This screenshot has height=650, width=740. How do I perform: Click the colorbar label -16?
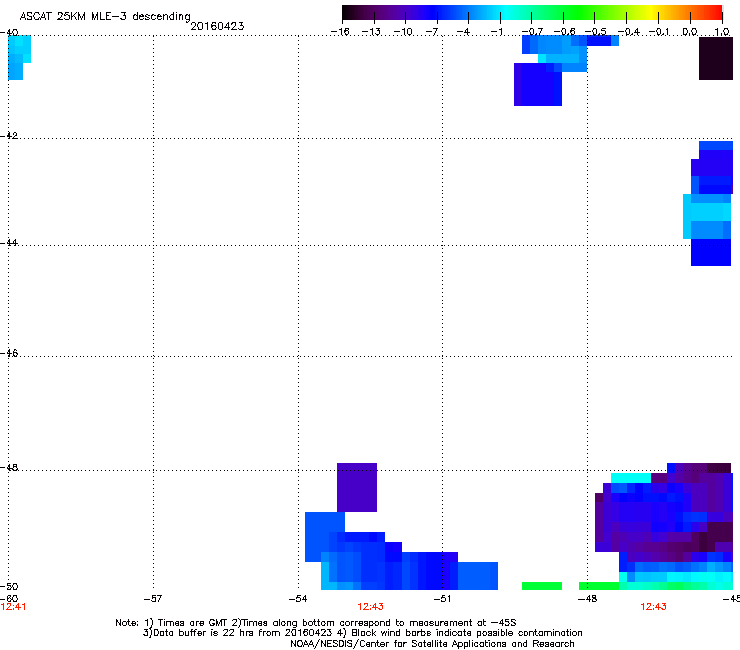(340, 32)
